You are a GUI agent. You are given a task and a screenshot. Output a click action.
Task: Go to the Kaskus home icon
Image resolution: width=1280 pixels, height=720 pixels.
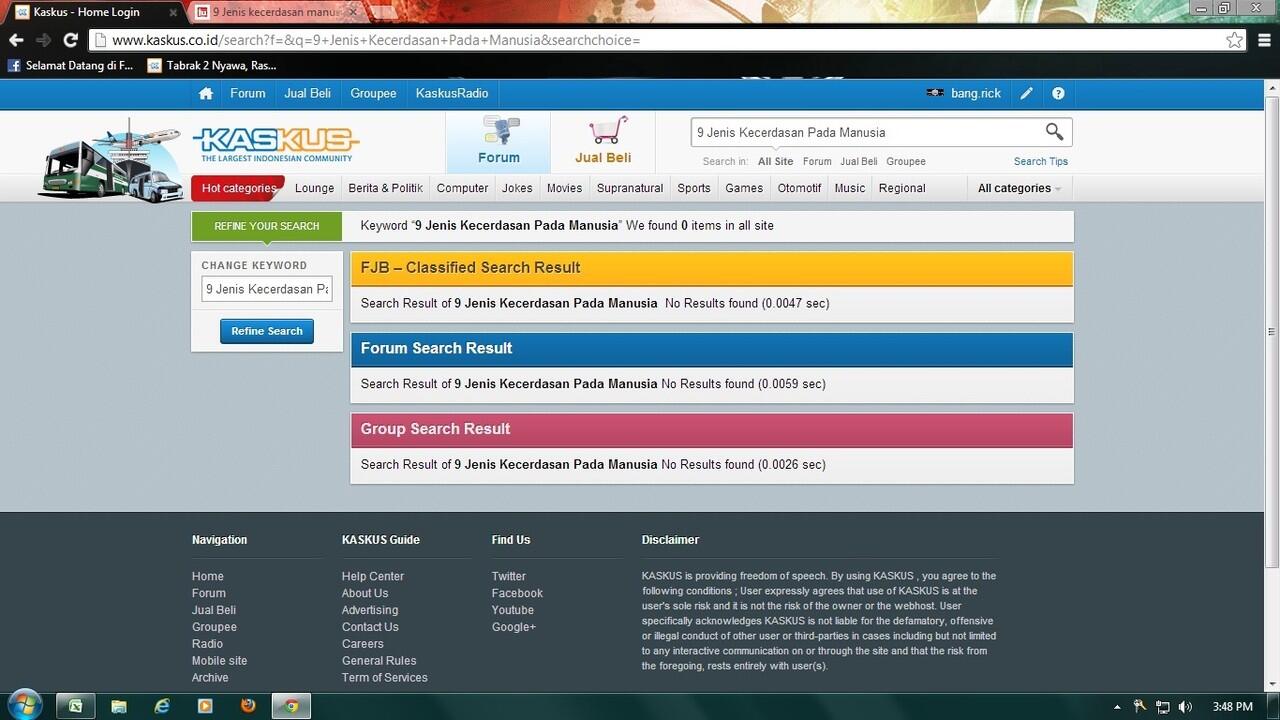(206, 93)
